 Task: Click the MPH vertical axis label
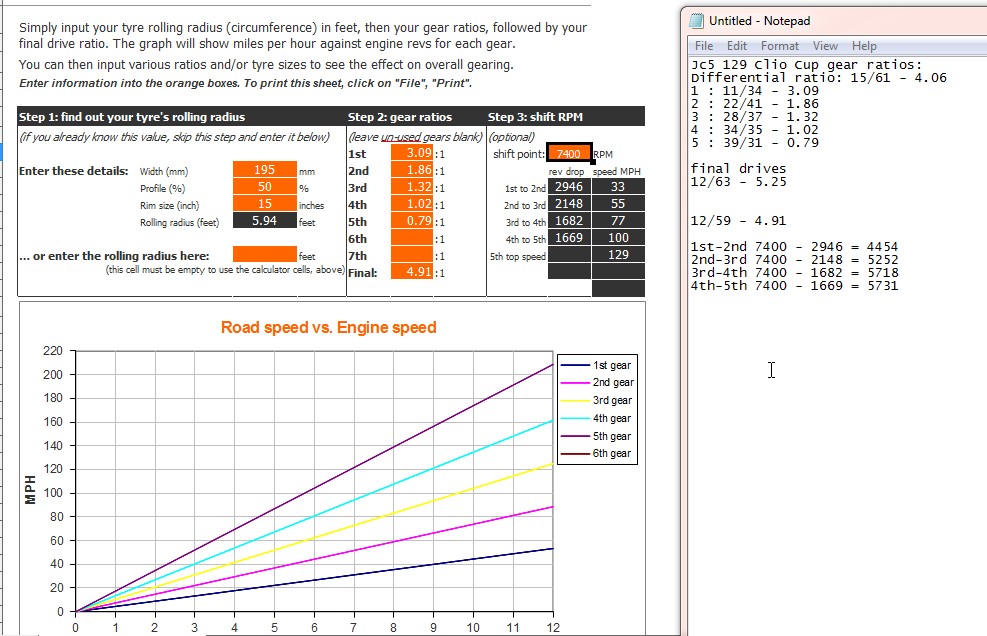30,488
